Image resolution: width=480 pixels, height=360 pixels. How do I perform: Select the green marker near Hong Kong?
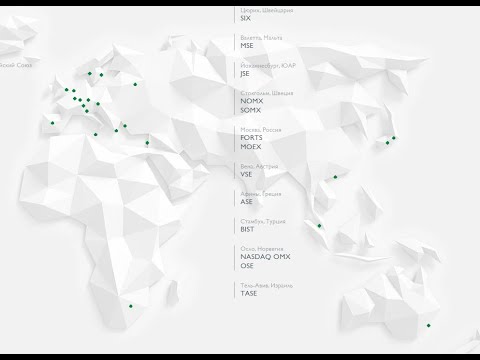335,177
